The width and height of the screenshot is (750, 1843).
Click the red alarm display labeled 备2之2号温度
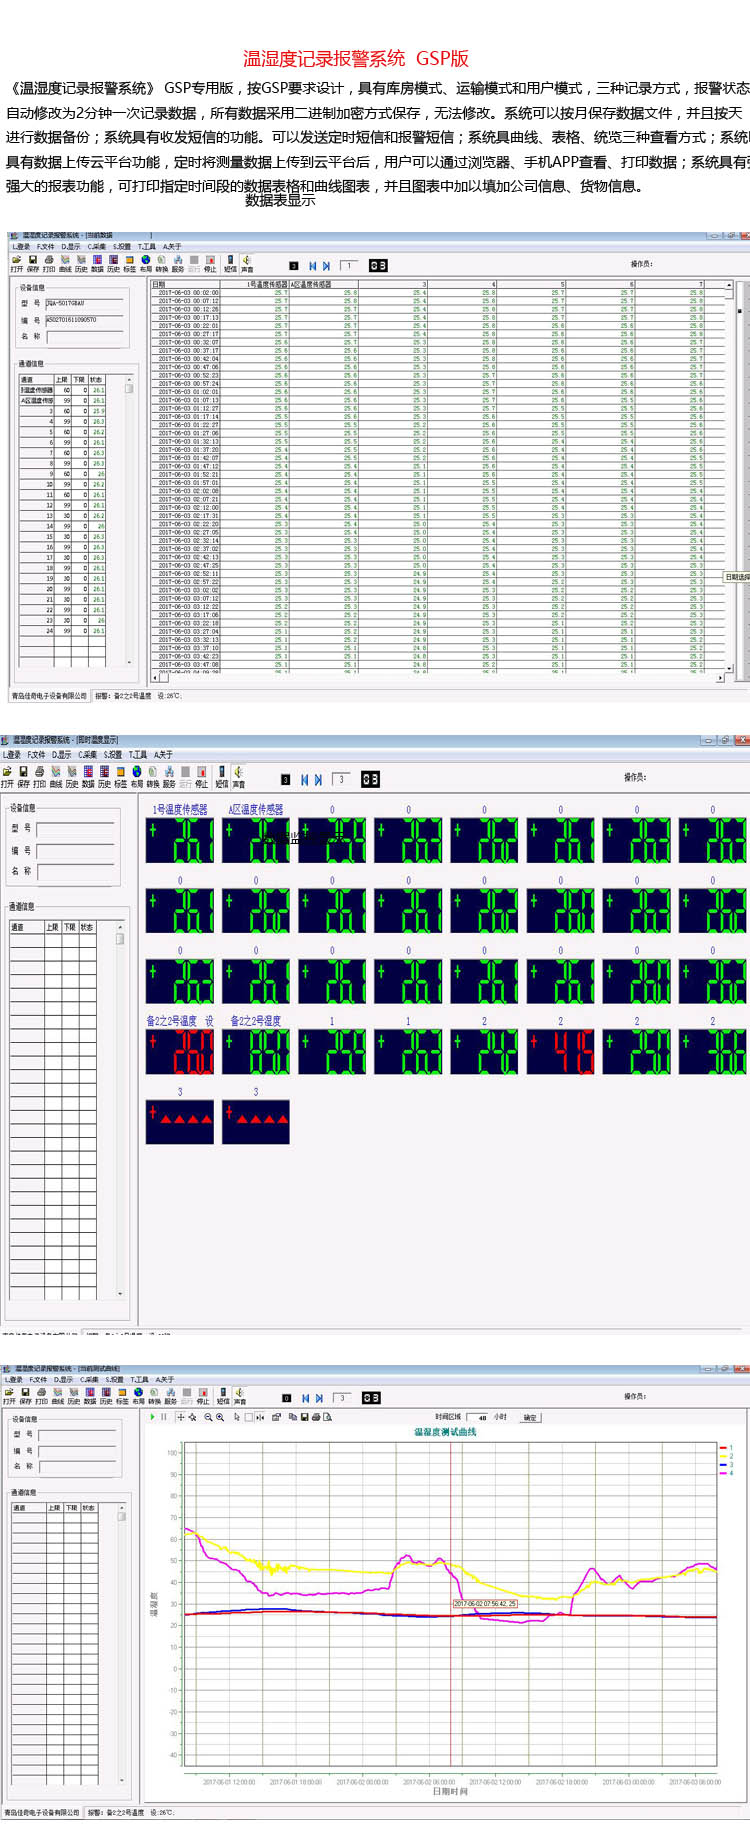click(x=180, y=1052)
